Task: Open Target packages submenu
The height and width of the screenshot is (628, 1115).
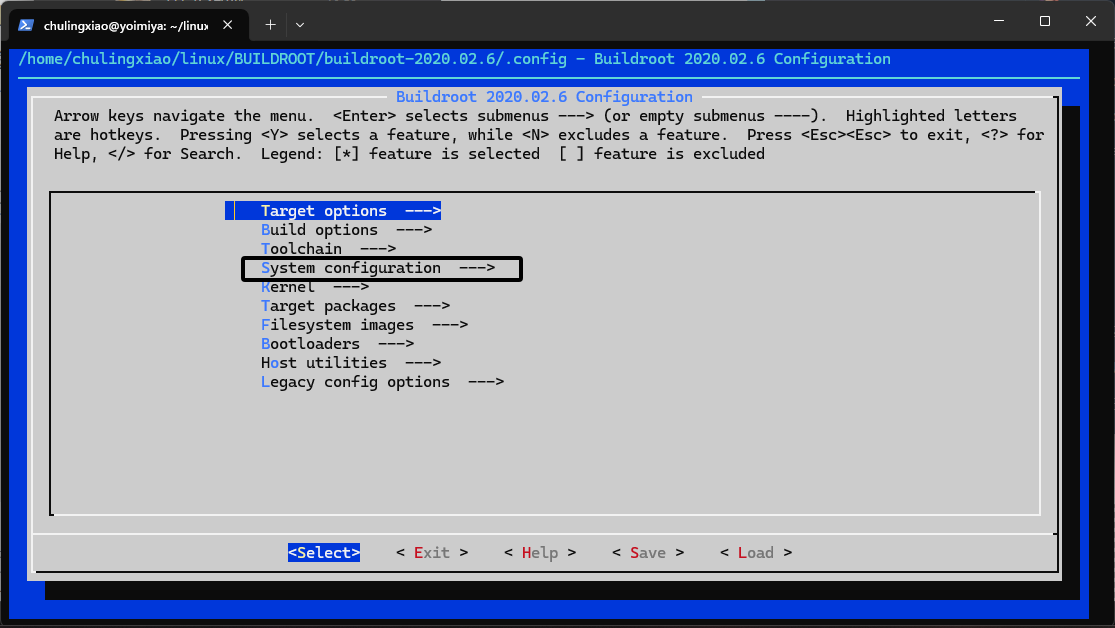Action: (356, 306)
